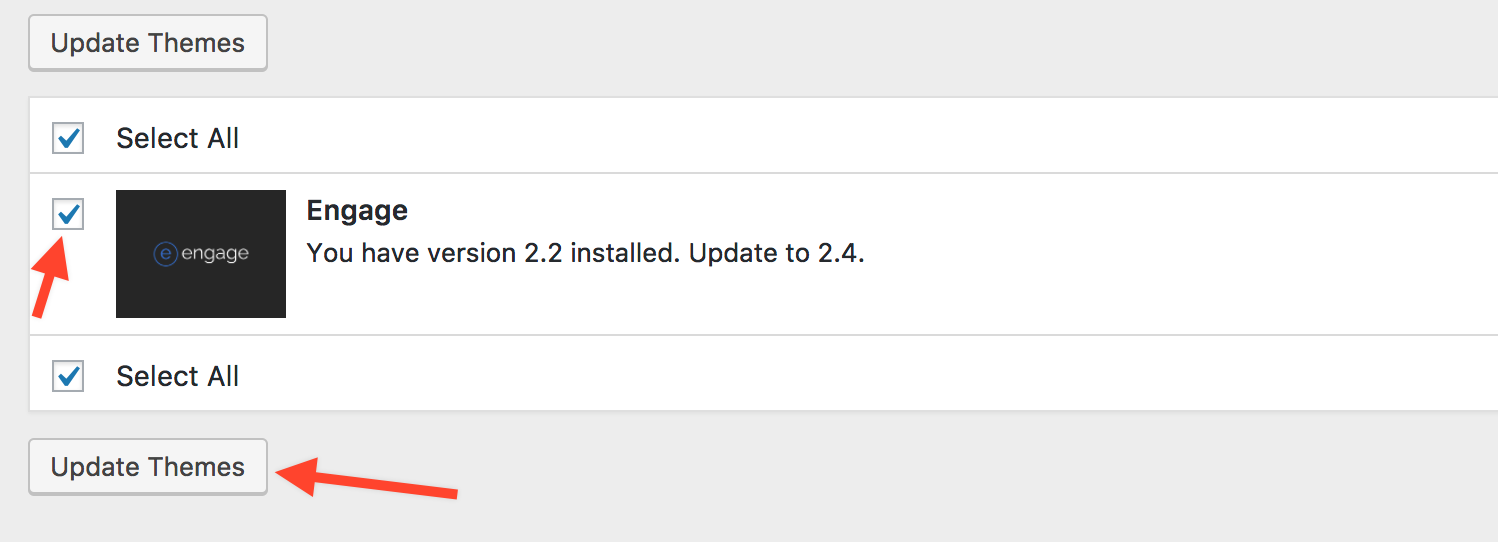Uncheck the top Select All checkbox

pyautogui.click(x=68, y=138)
